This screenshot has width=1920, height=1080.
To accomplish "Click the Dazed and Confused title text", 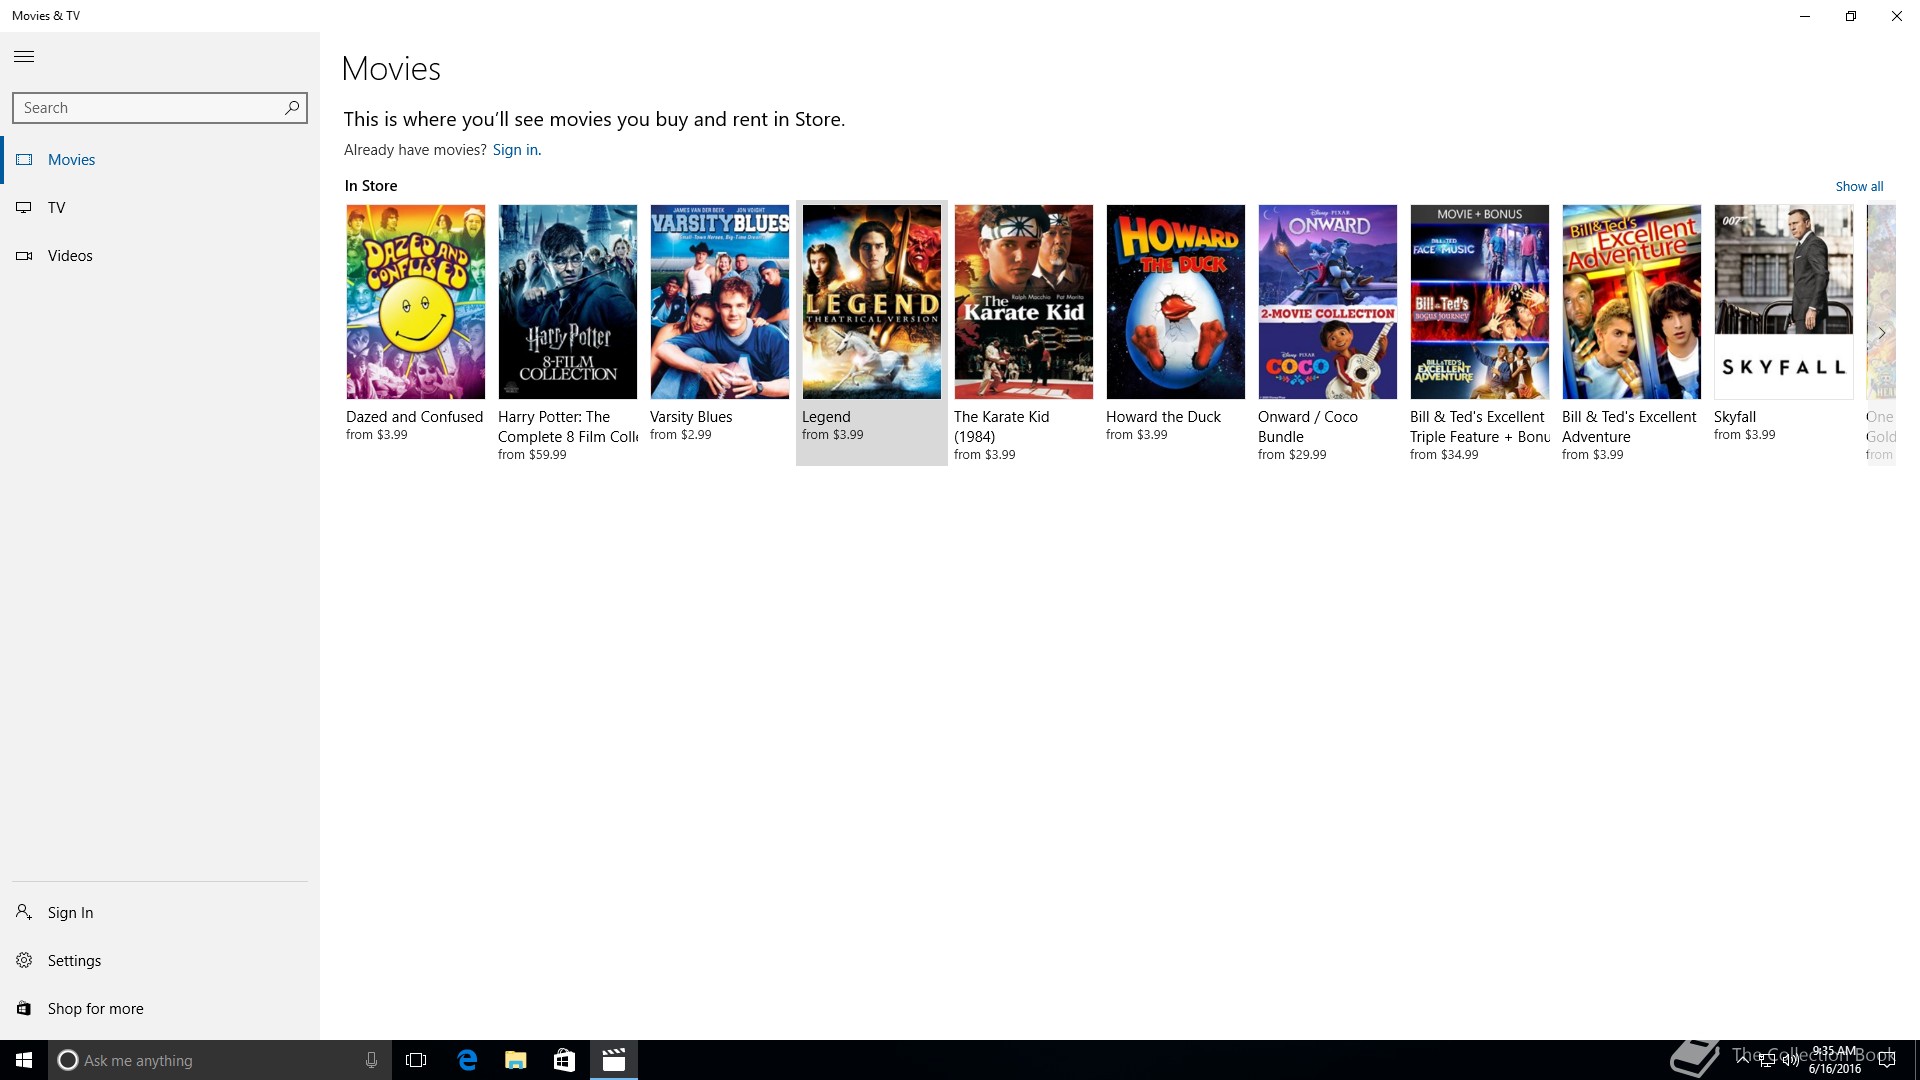I will [414, 417].
